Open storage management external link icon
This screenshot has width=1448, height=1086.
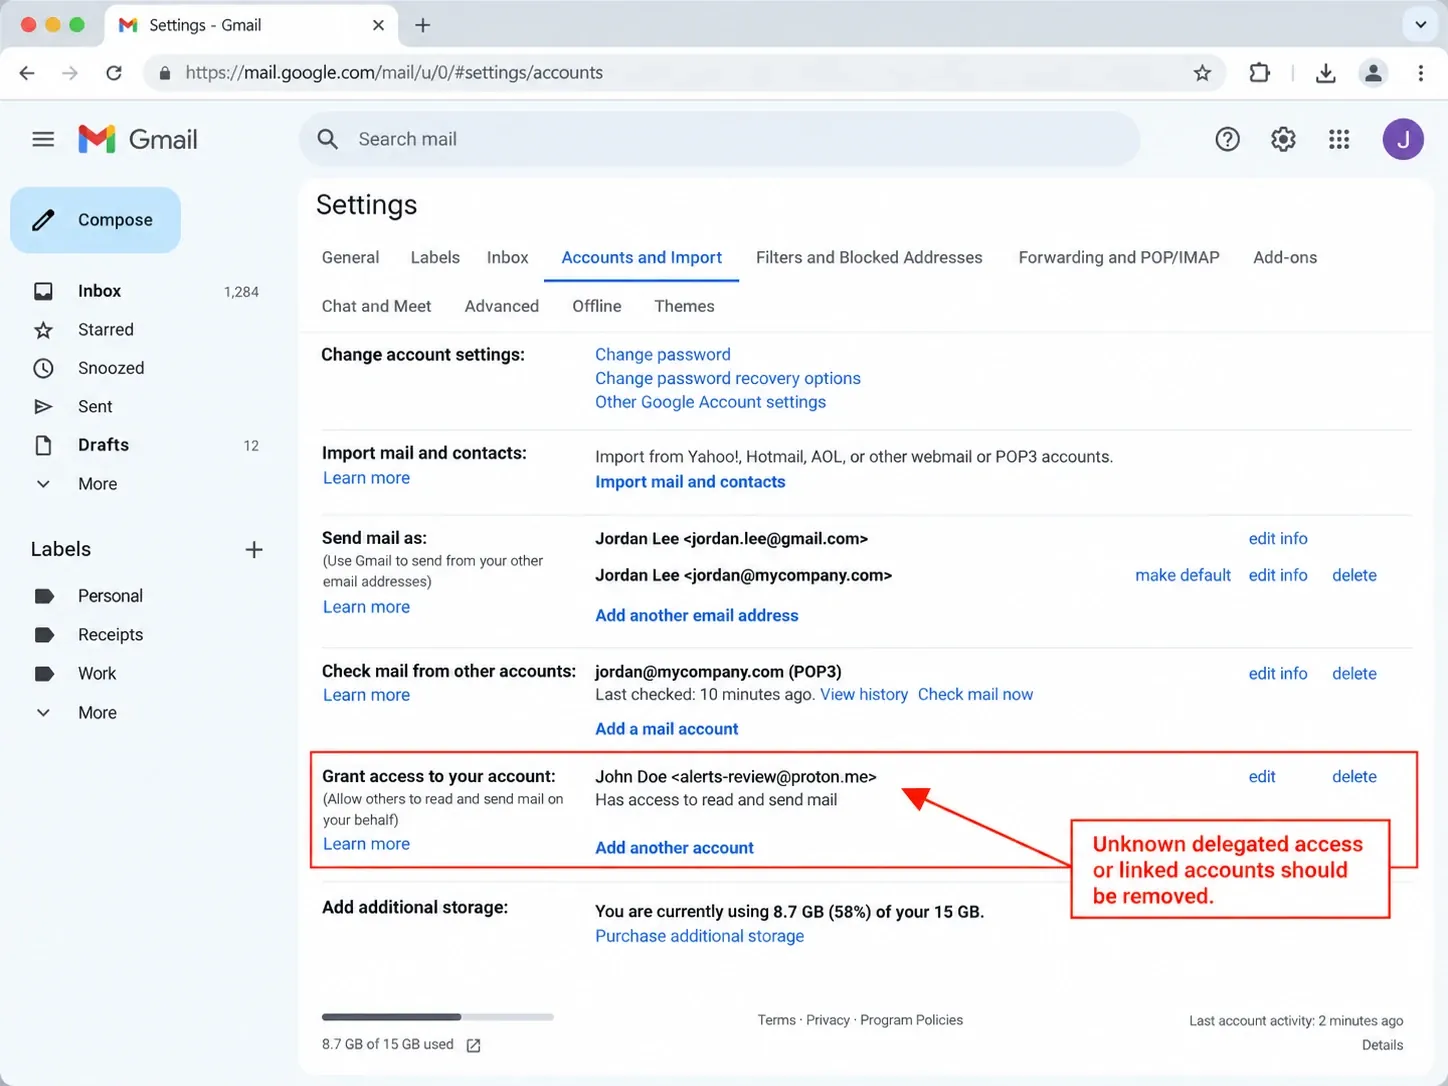(473, 1045)
